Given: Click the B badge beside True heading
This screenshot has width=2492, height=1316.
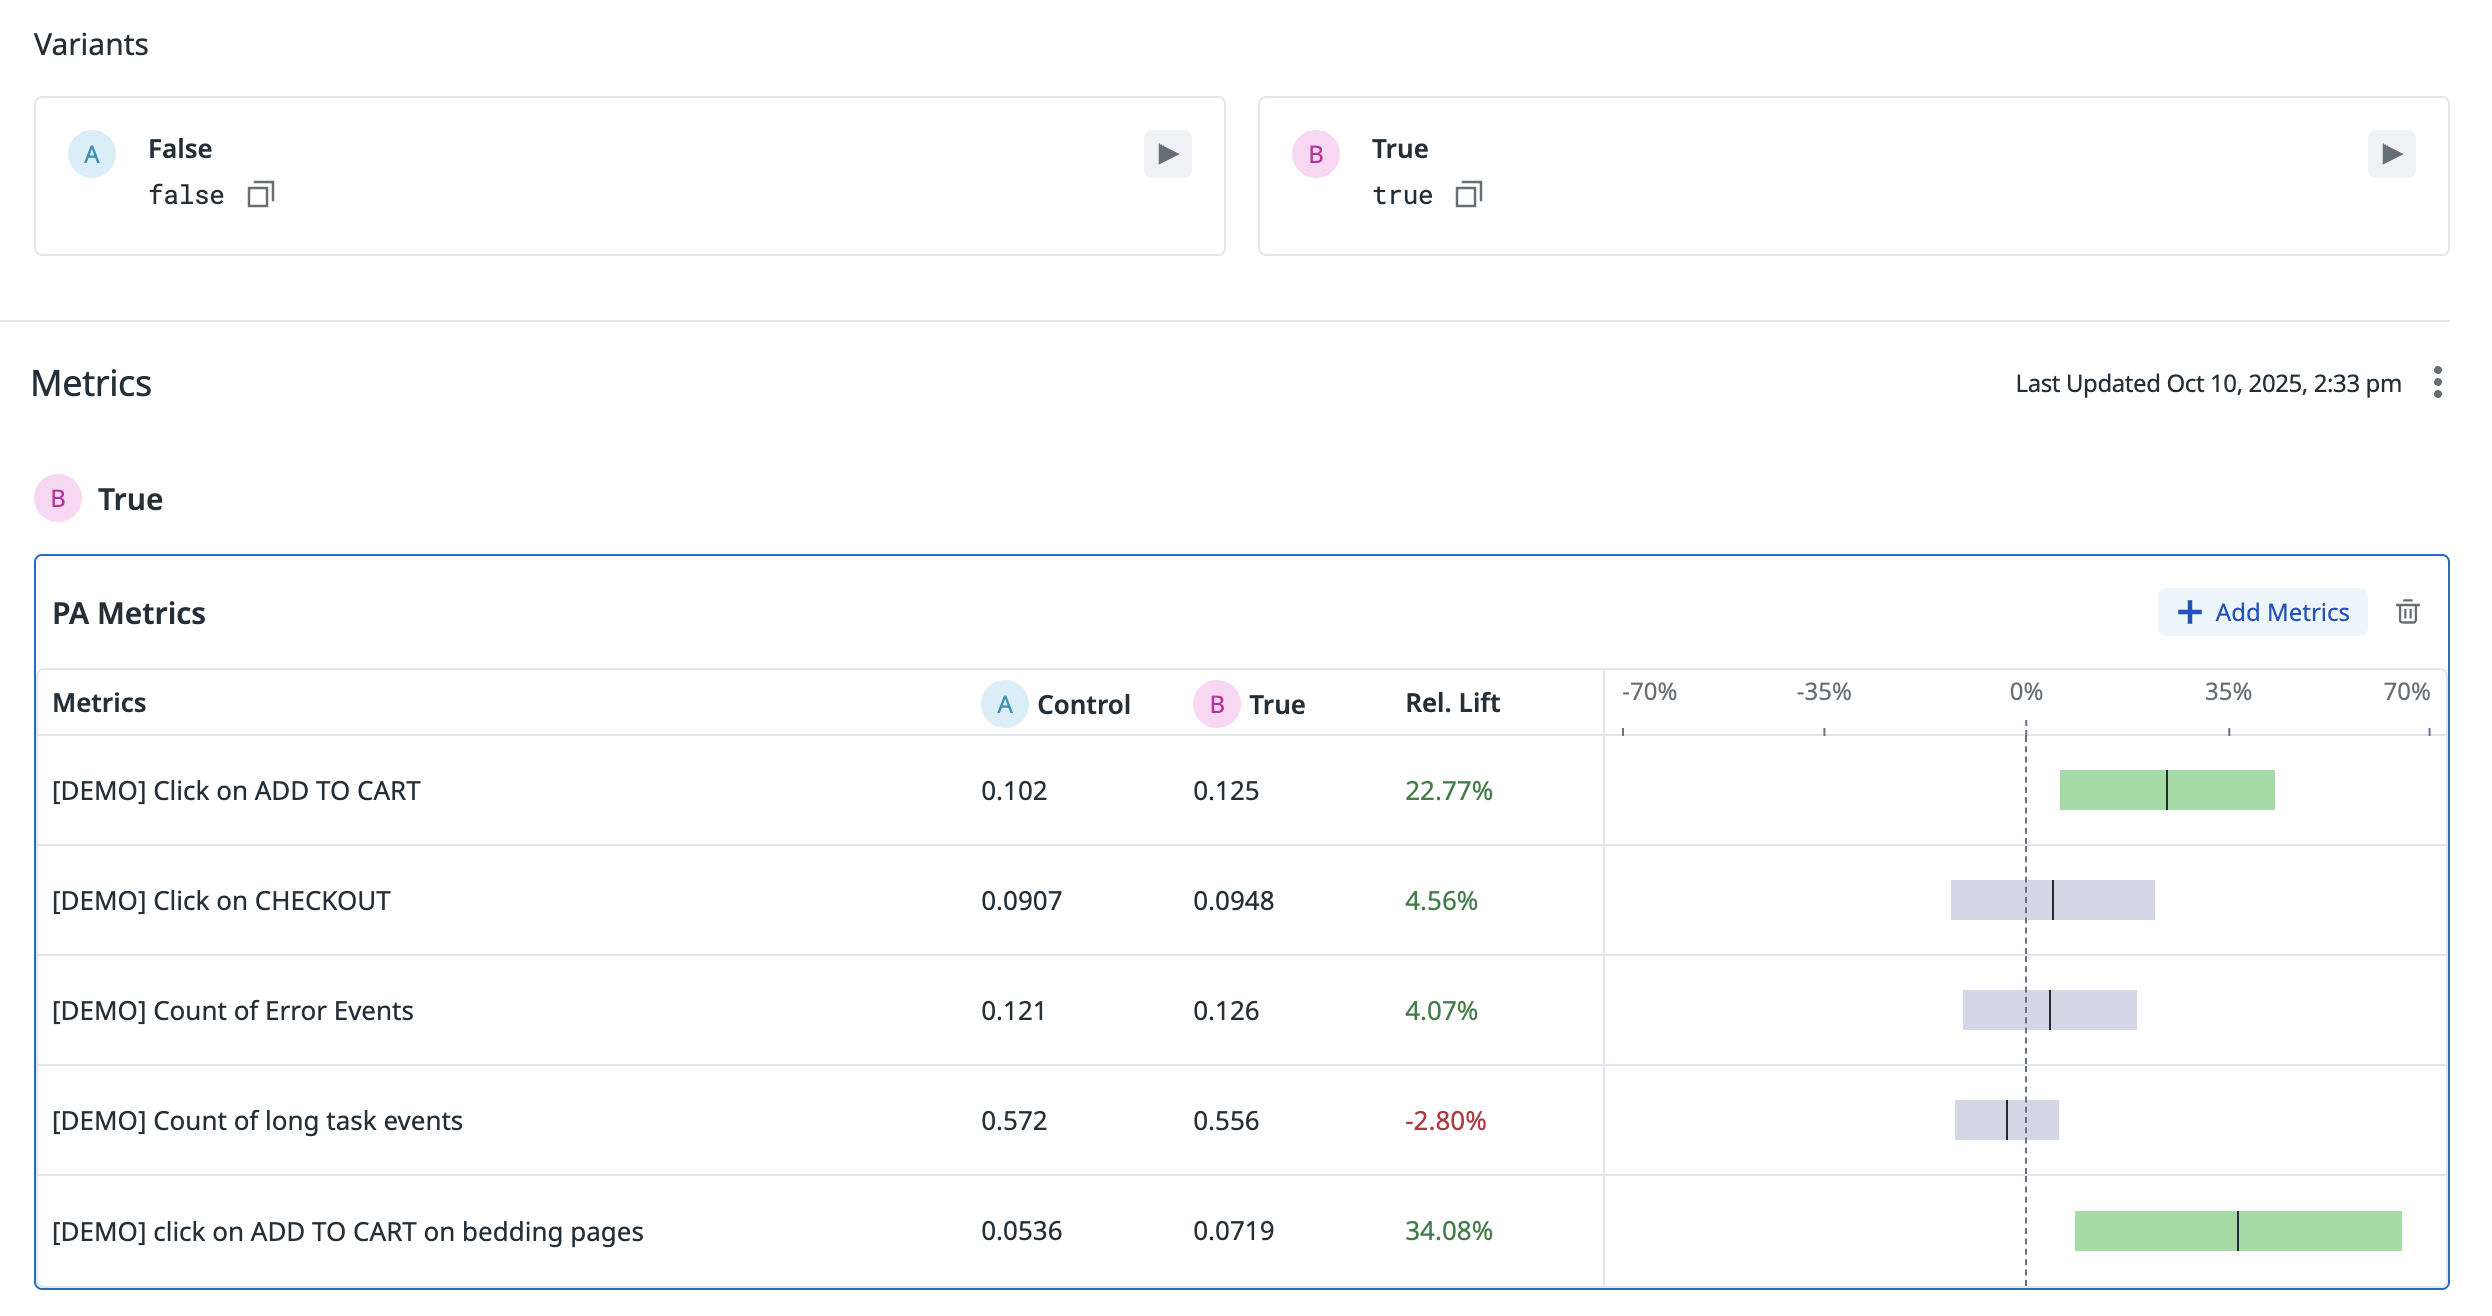Looking at the screenshot, I should coord(58,498).
